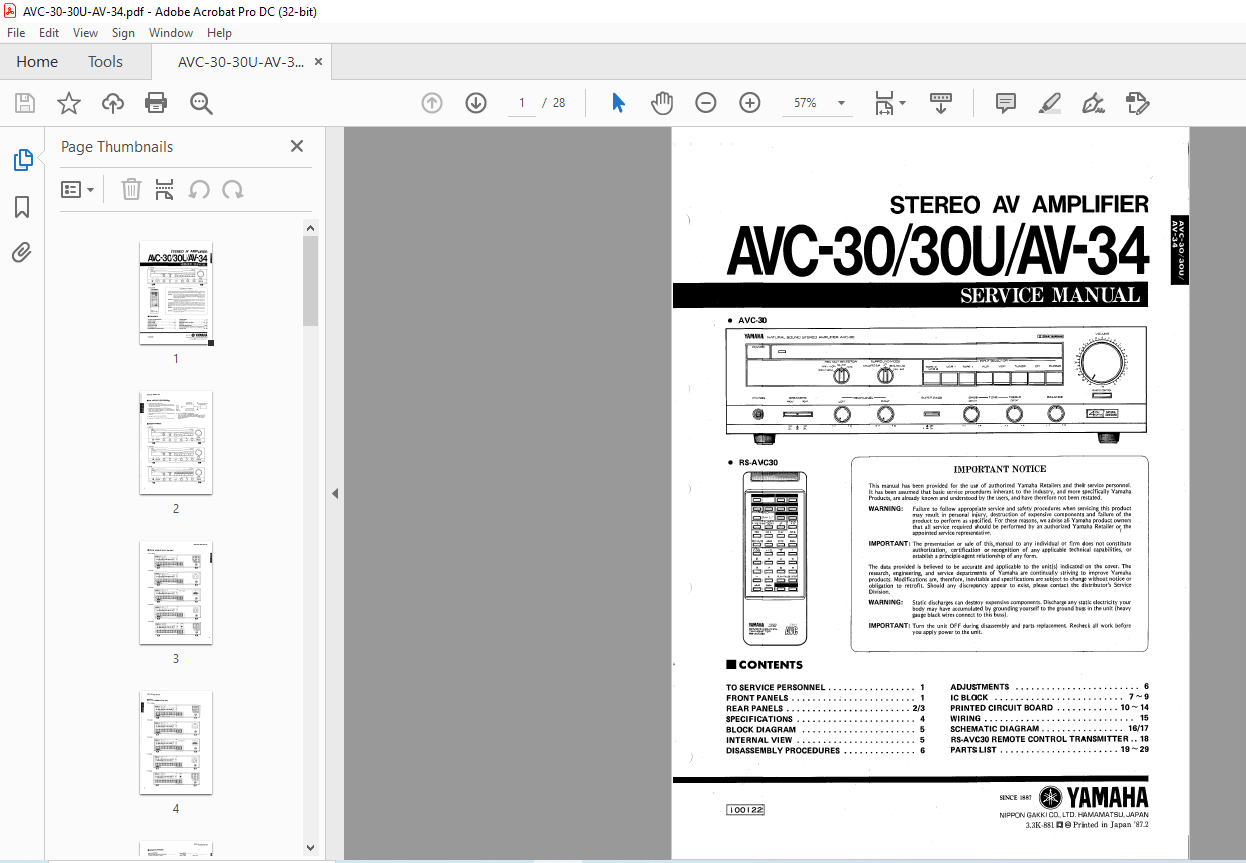Zoom in with the plus icon
Image resolution: width=1246 pixels, height=863 pixels.
point(750,103)
